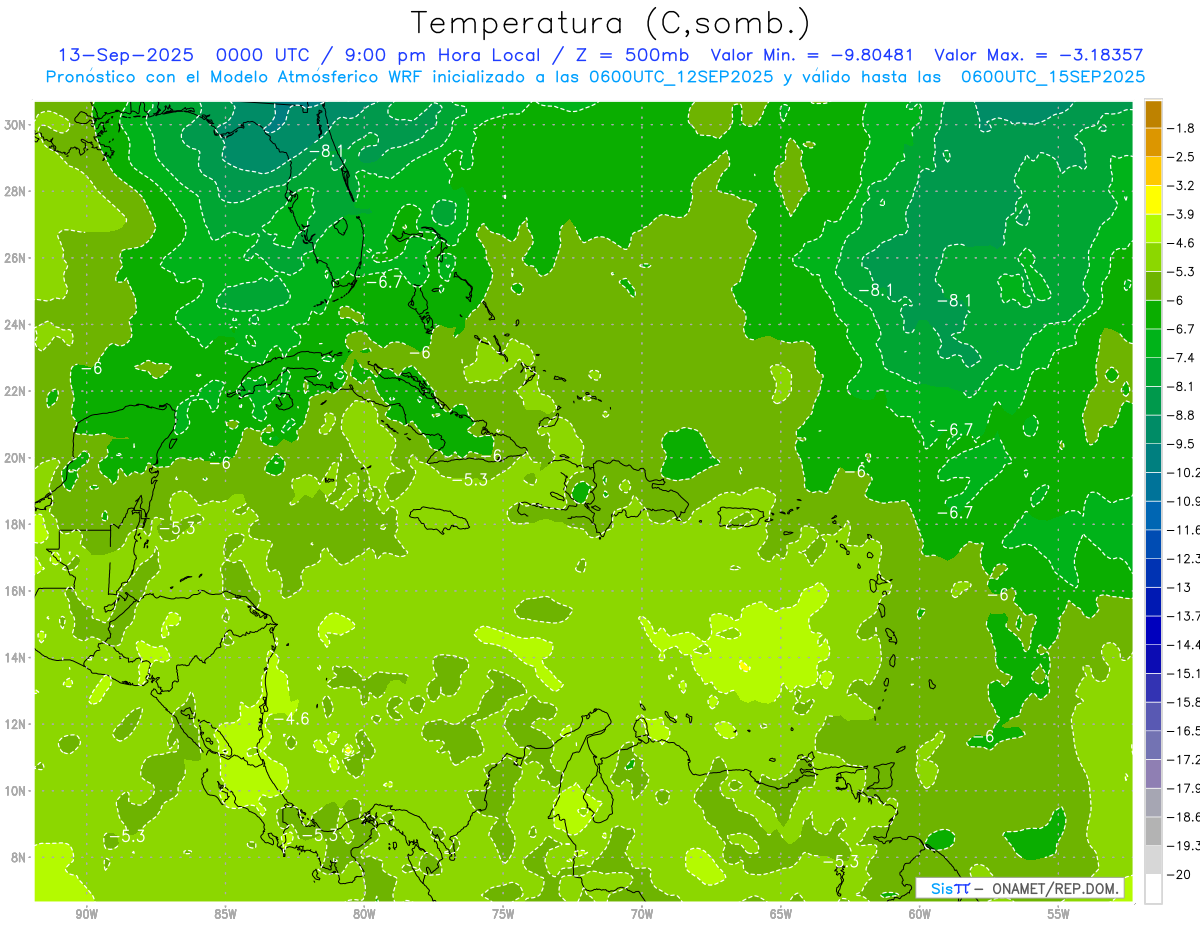Screen dimensions: 1200x927
Task: Click the '14N' latitude axis label
Action: coord(15,657)
